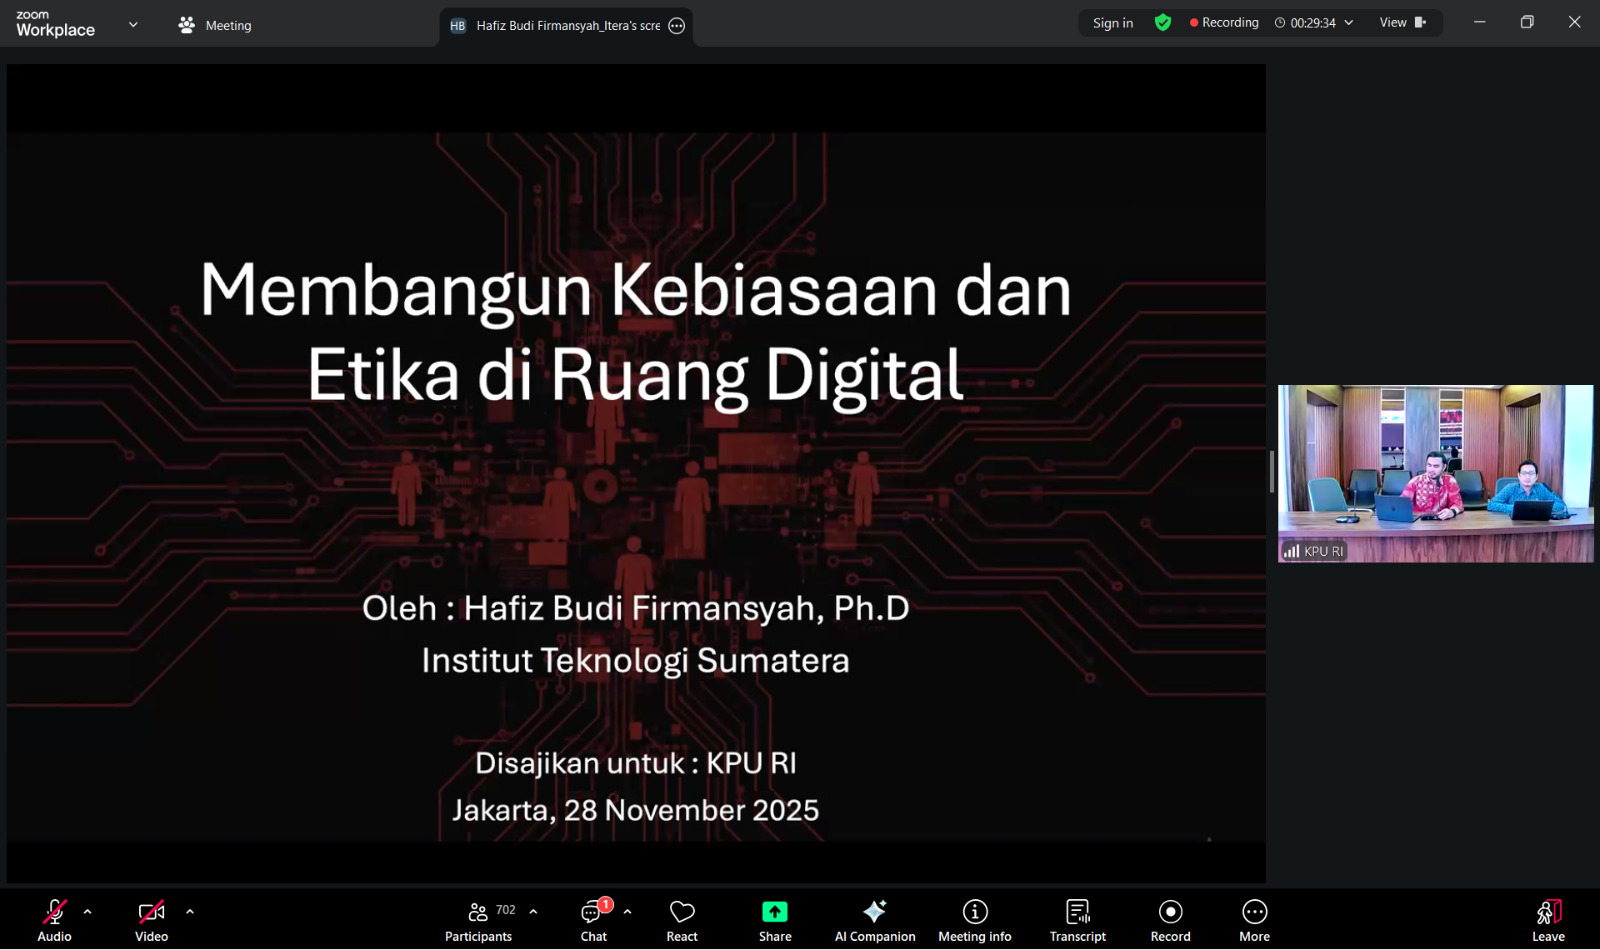Click the green encryption shield icon
The height and width of the screenshot is (950, 1600).
[x=1163, y=22]
